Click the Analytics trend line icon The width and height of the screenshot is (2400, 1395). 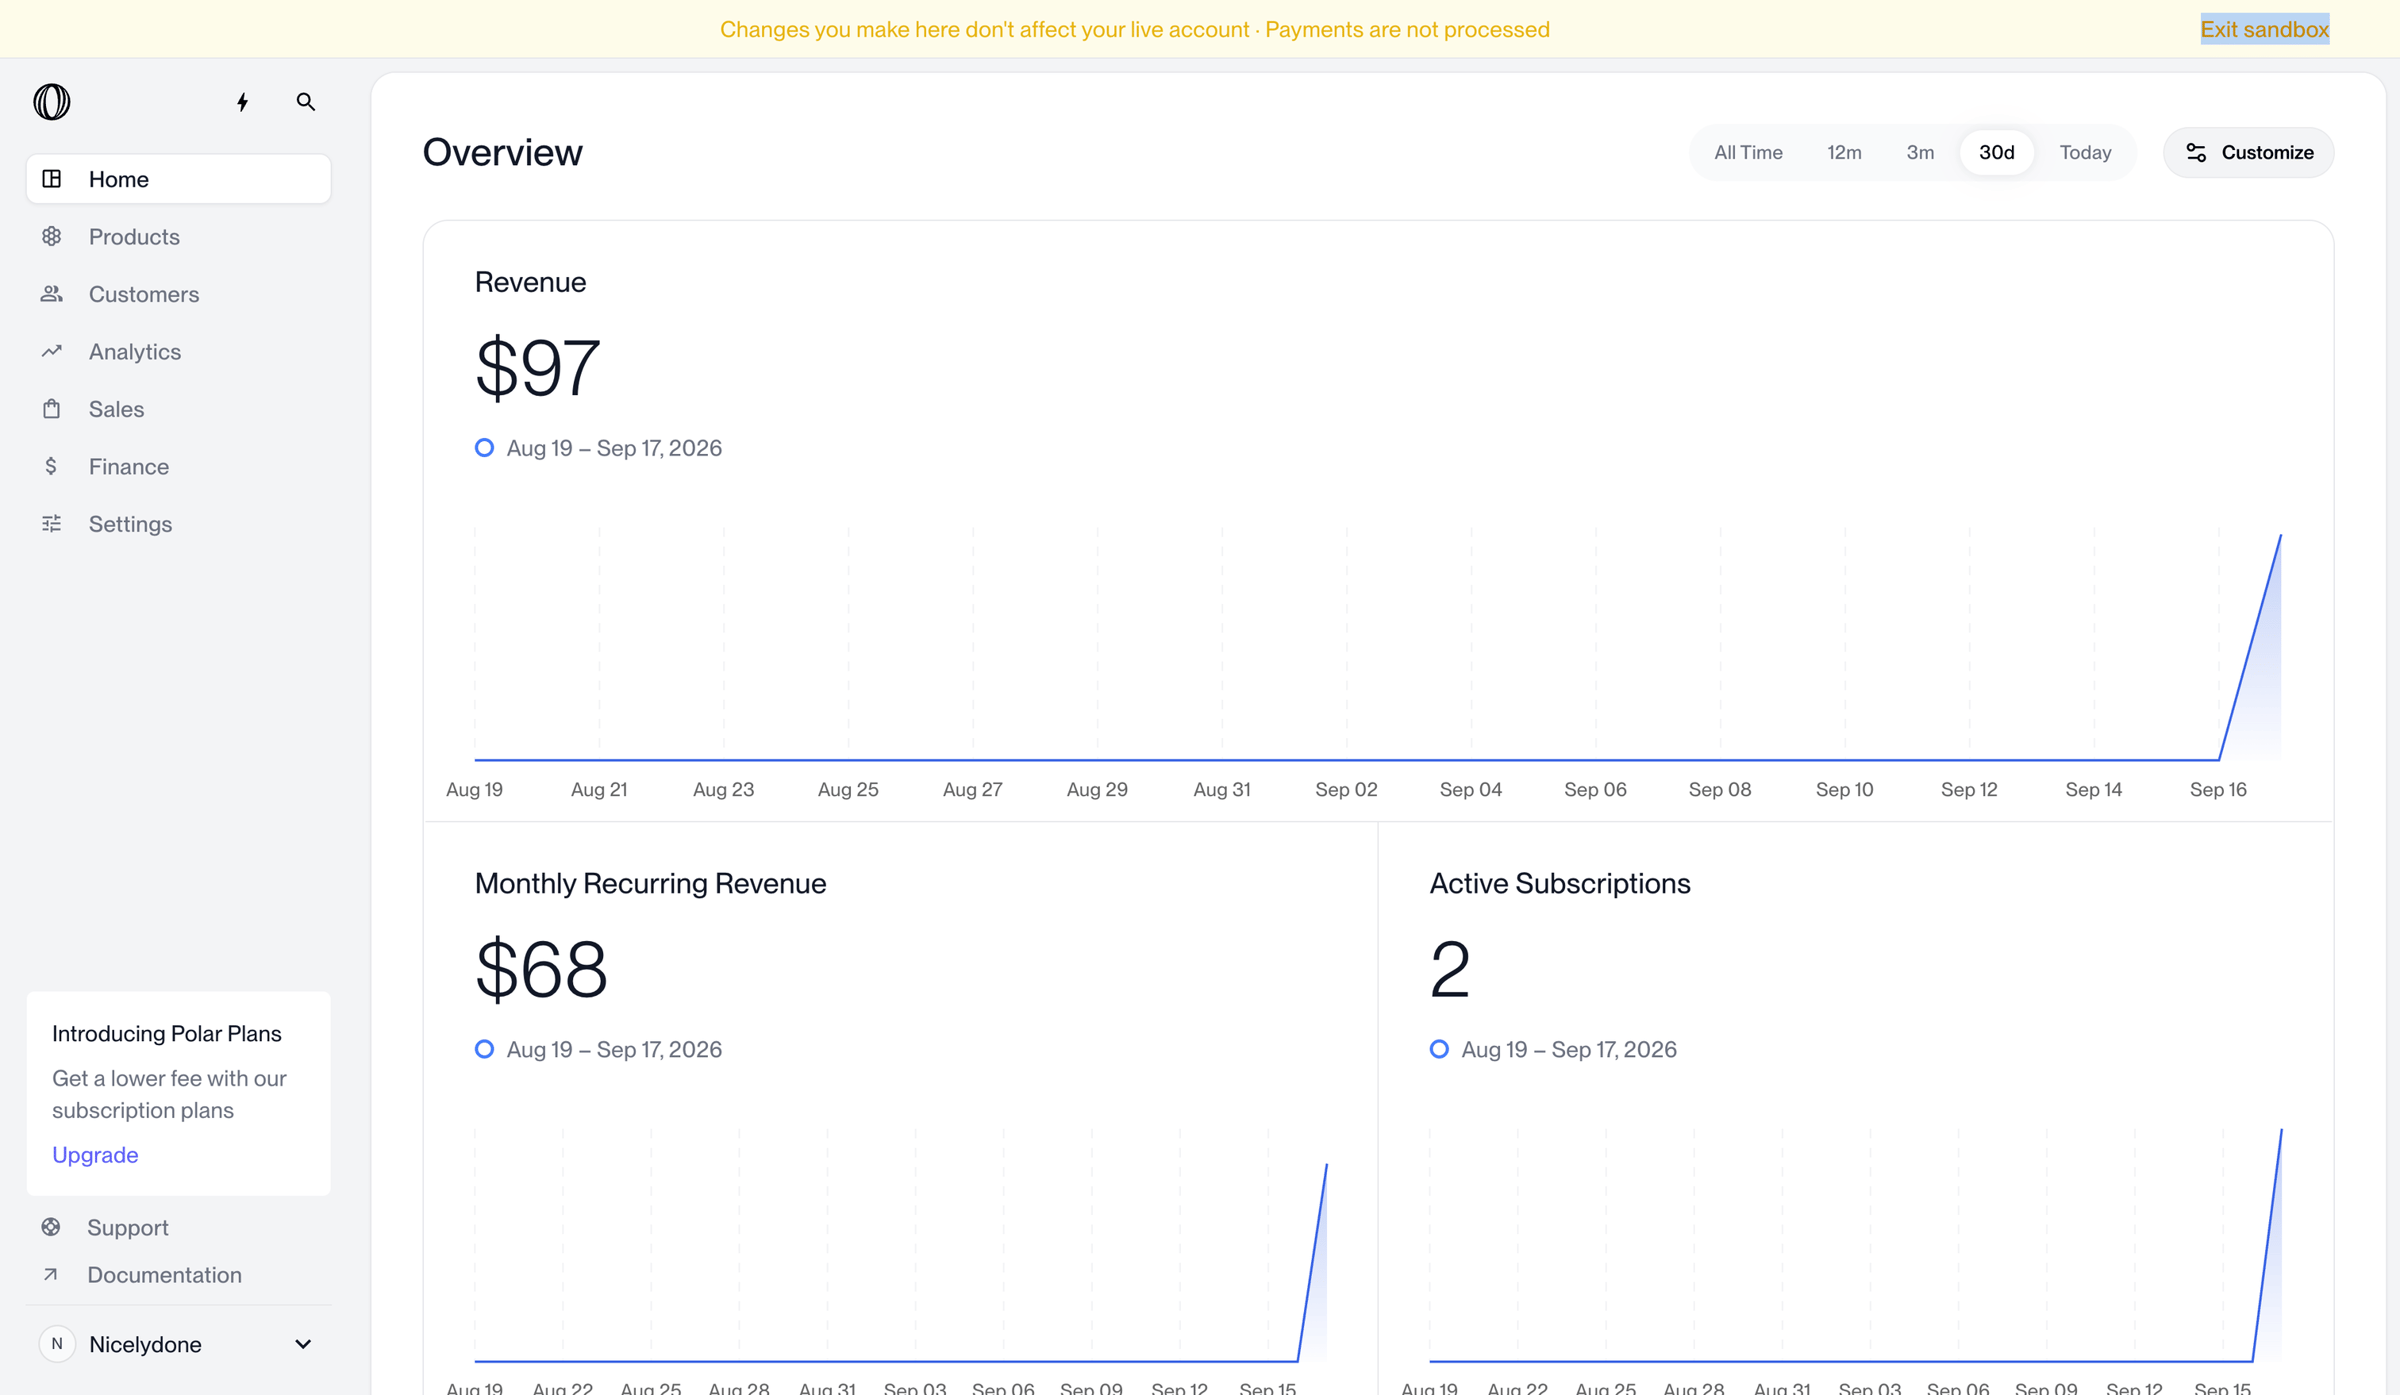coord(52,351)
